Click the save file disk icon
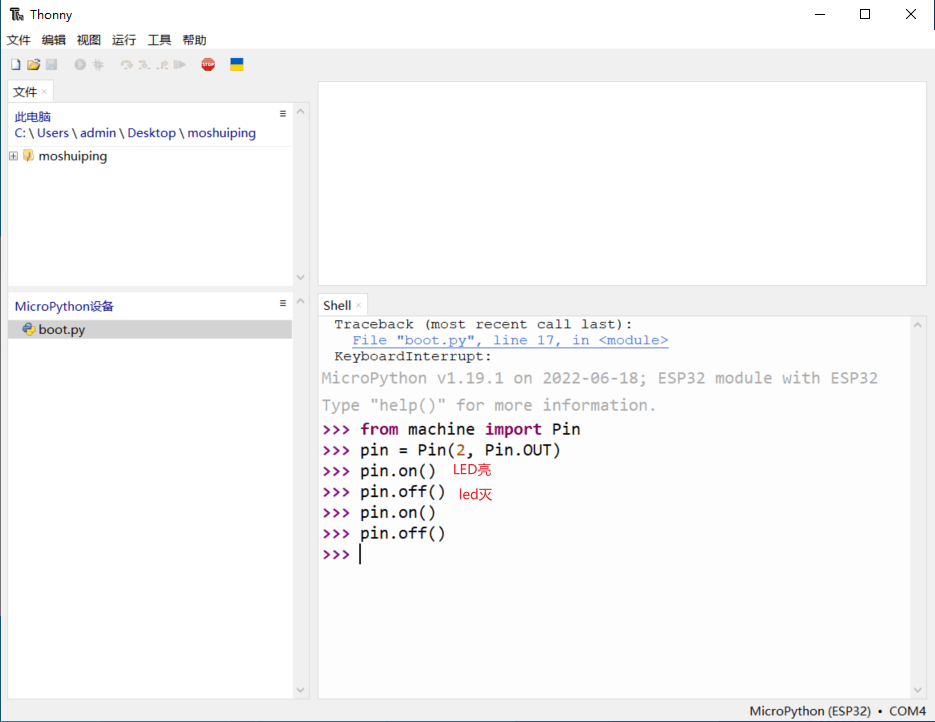This screenshot has width=935, height=722. pos(51,65)
